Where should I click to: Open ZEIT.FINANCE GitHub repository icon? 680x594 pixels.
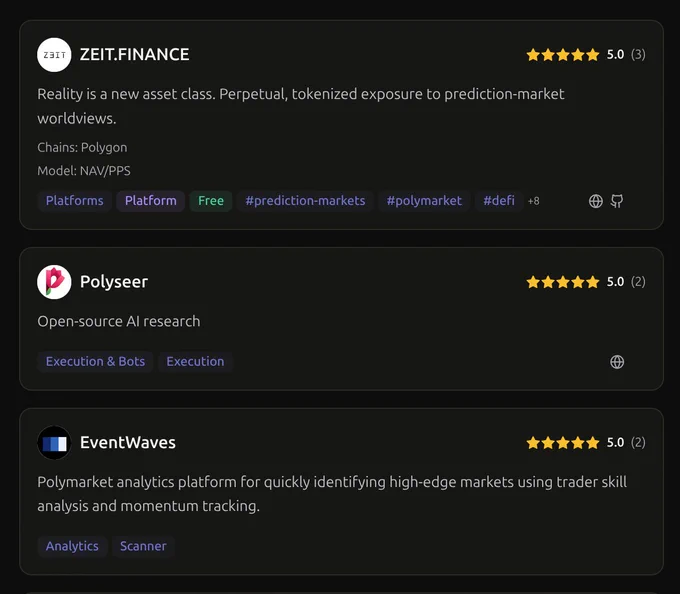[617, 201]
